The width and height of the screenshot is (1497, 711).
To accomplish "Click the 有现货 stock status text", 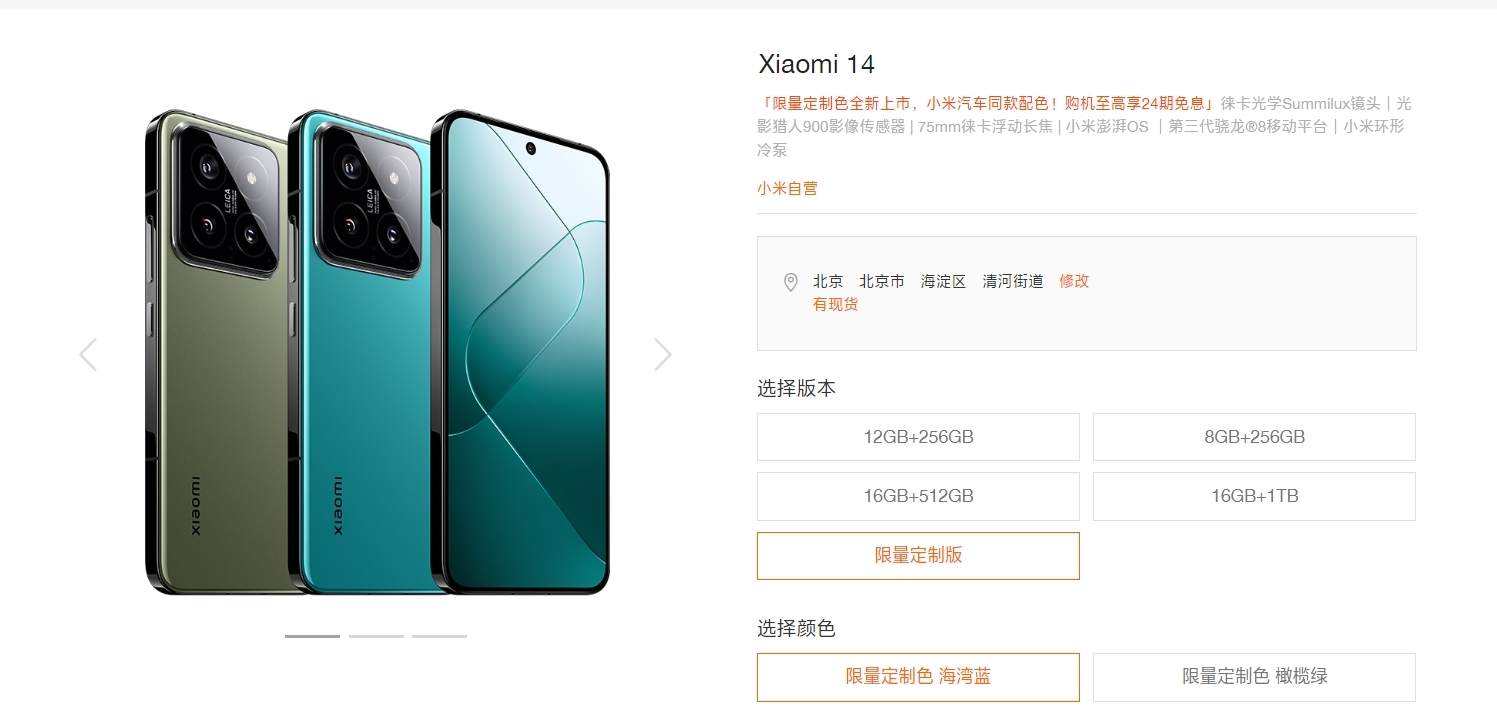I will click(x=835, y=304).
